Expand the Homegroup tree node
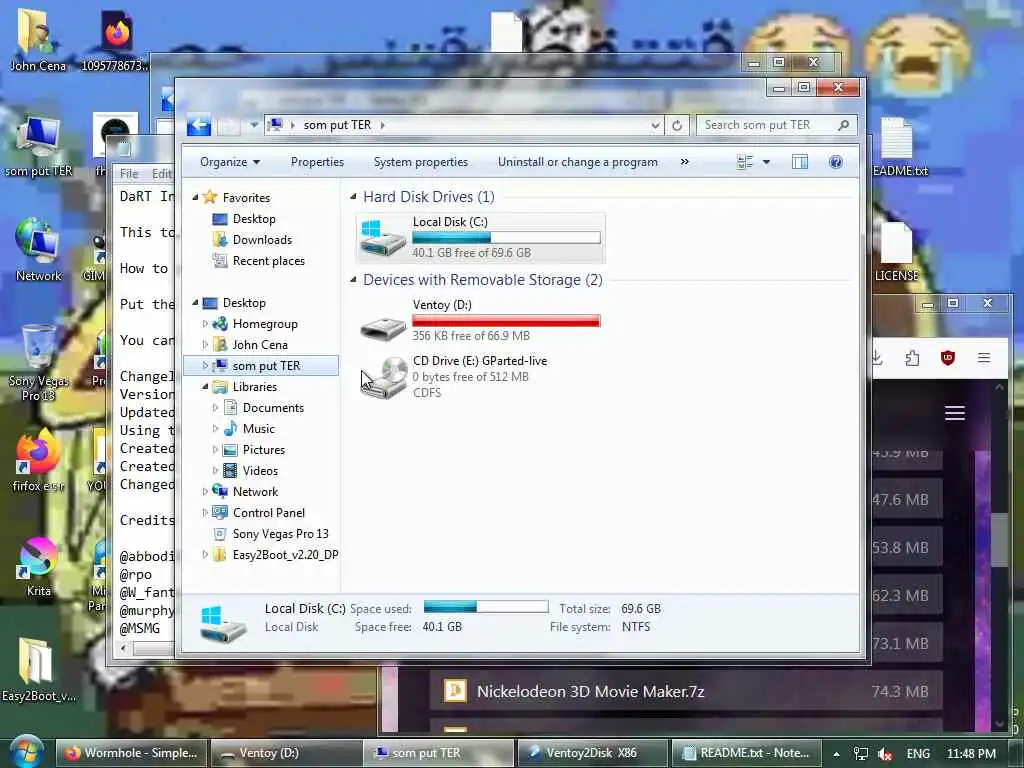The width and height of the screenshot is (1024, 768). pyautogui.click(x=205, y=324)
